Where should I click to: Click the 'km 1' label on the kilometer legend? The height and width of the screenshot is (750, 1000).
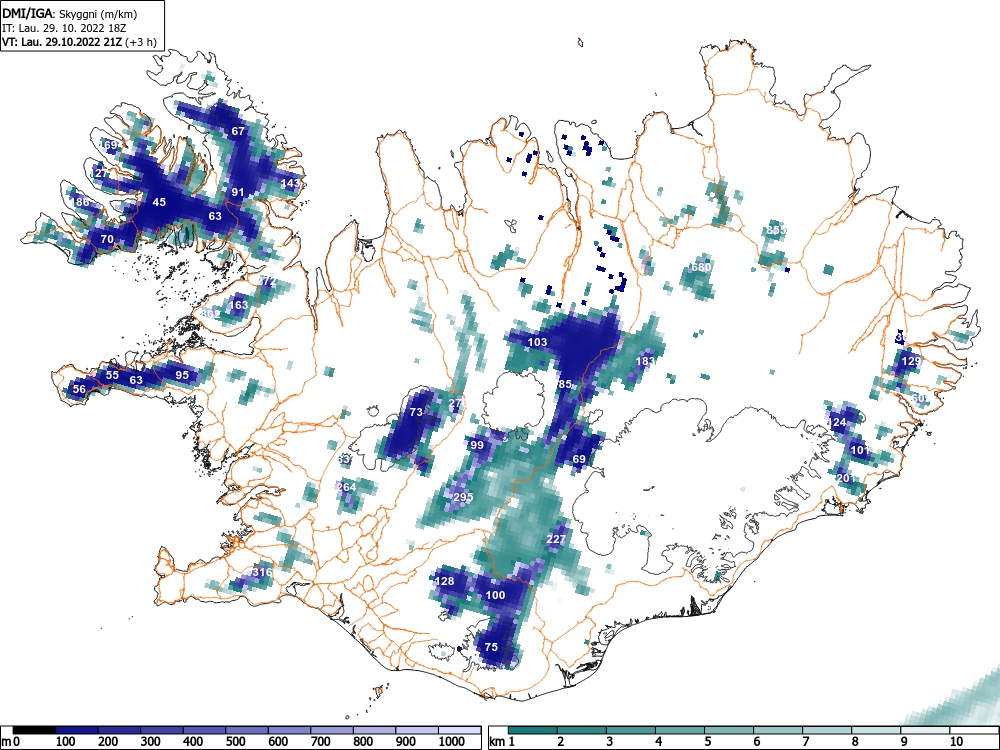point(503,741)
